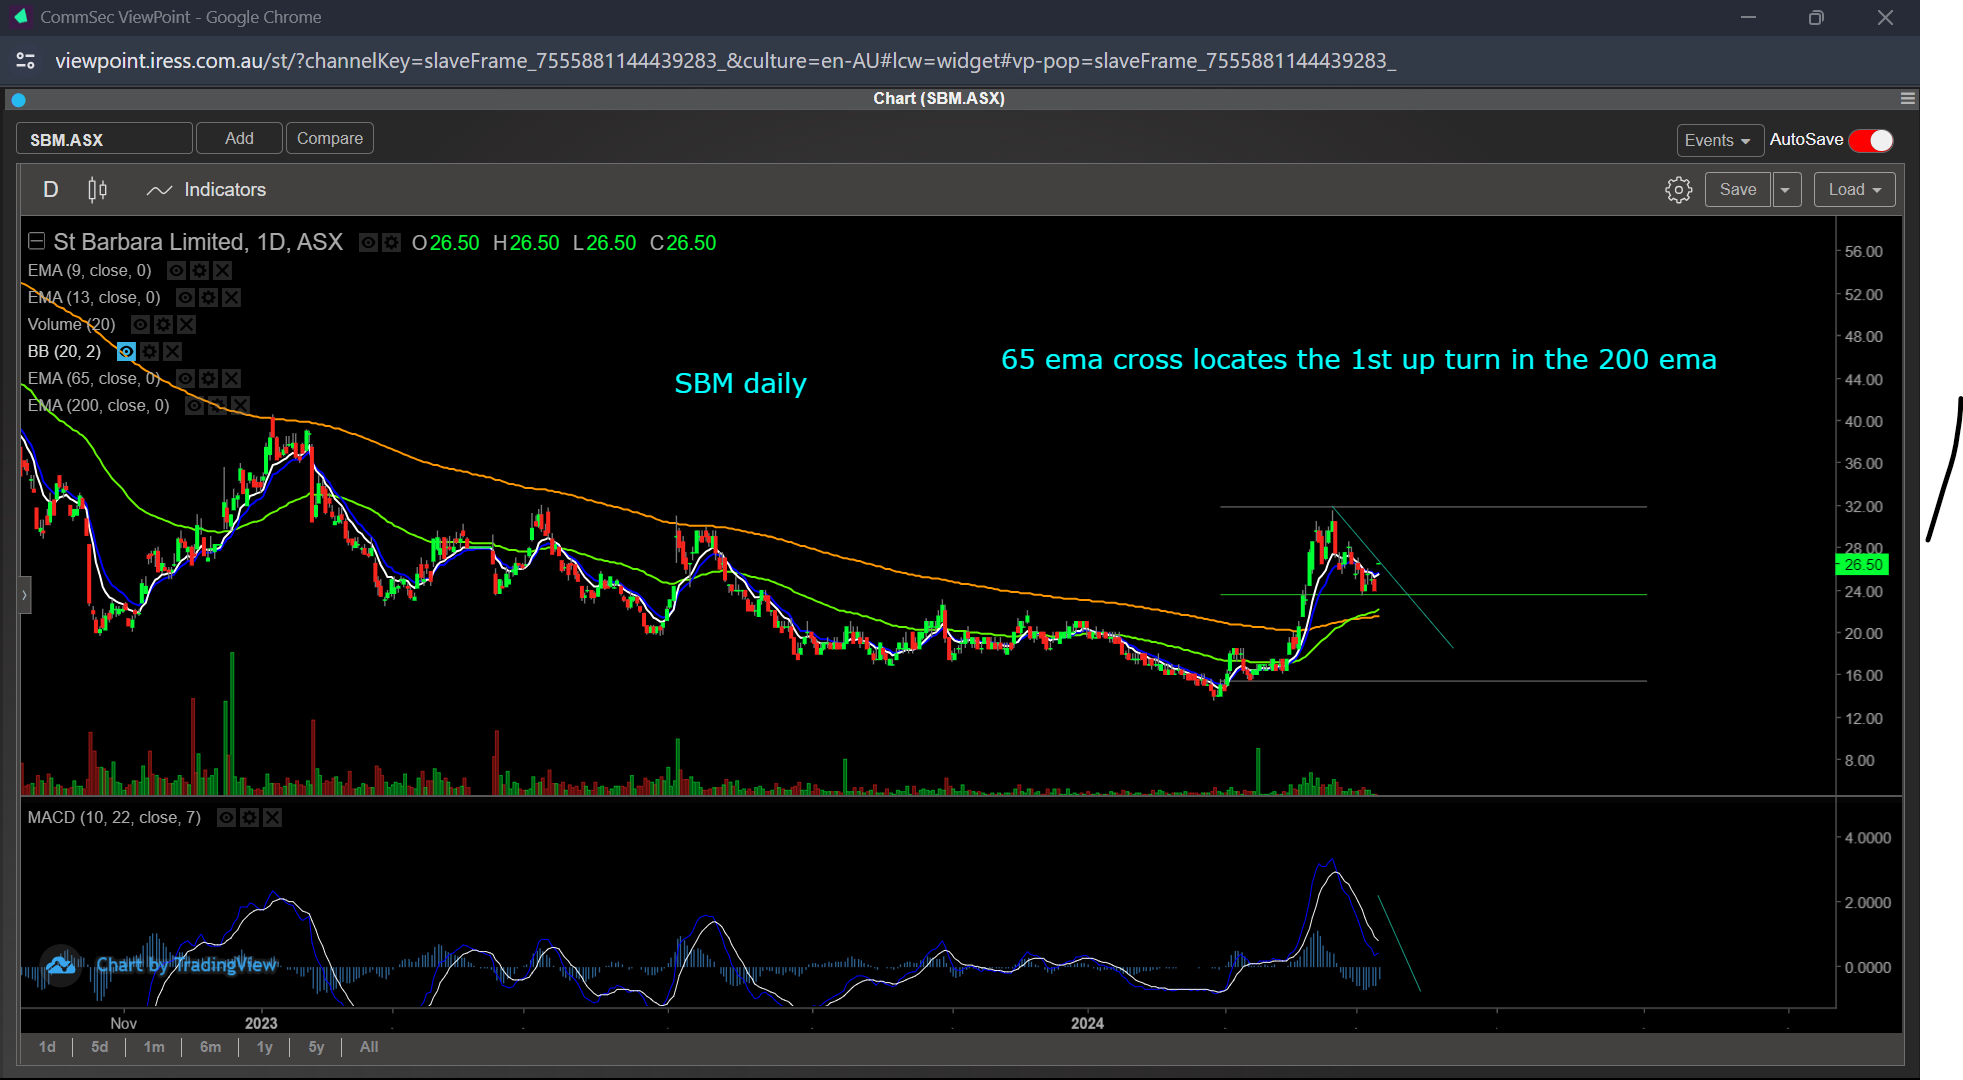
Task: Open MACD indicator settings gear
Action: tap(249, 817)
